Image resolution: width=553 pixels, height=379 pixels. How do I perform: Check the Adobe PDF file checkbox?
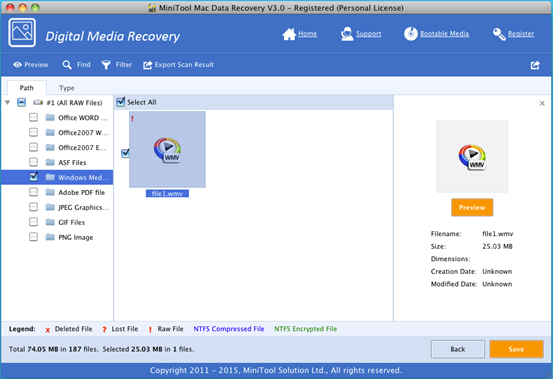coord(34,192)
